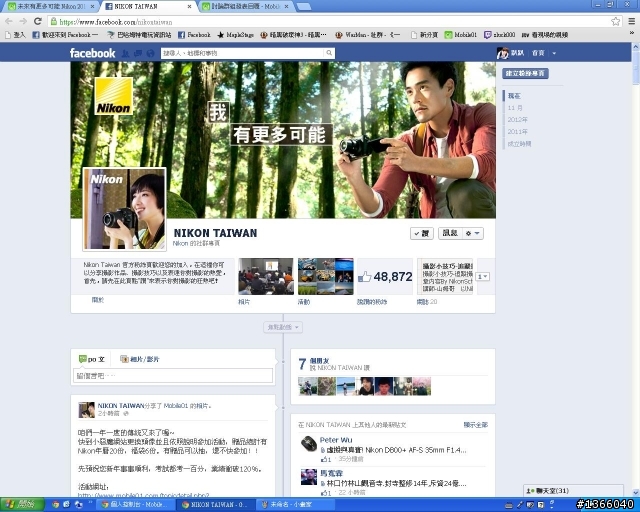Open the timeline sort dropdown below page header
This screenshot has width=640, height=512.
point(283,327)
